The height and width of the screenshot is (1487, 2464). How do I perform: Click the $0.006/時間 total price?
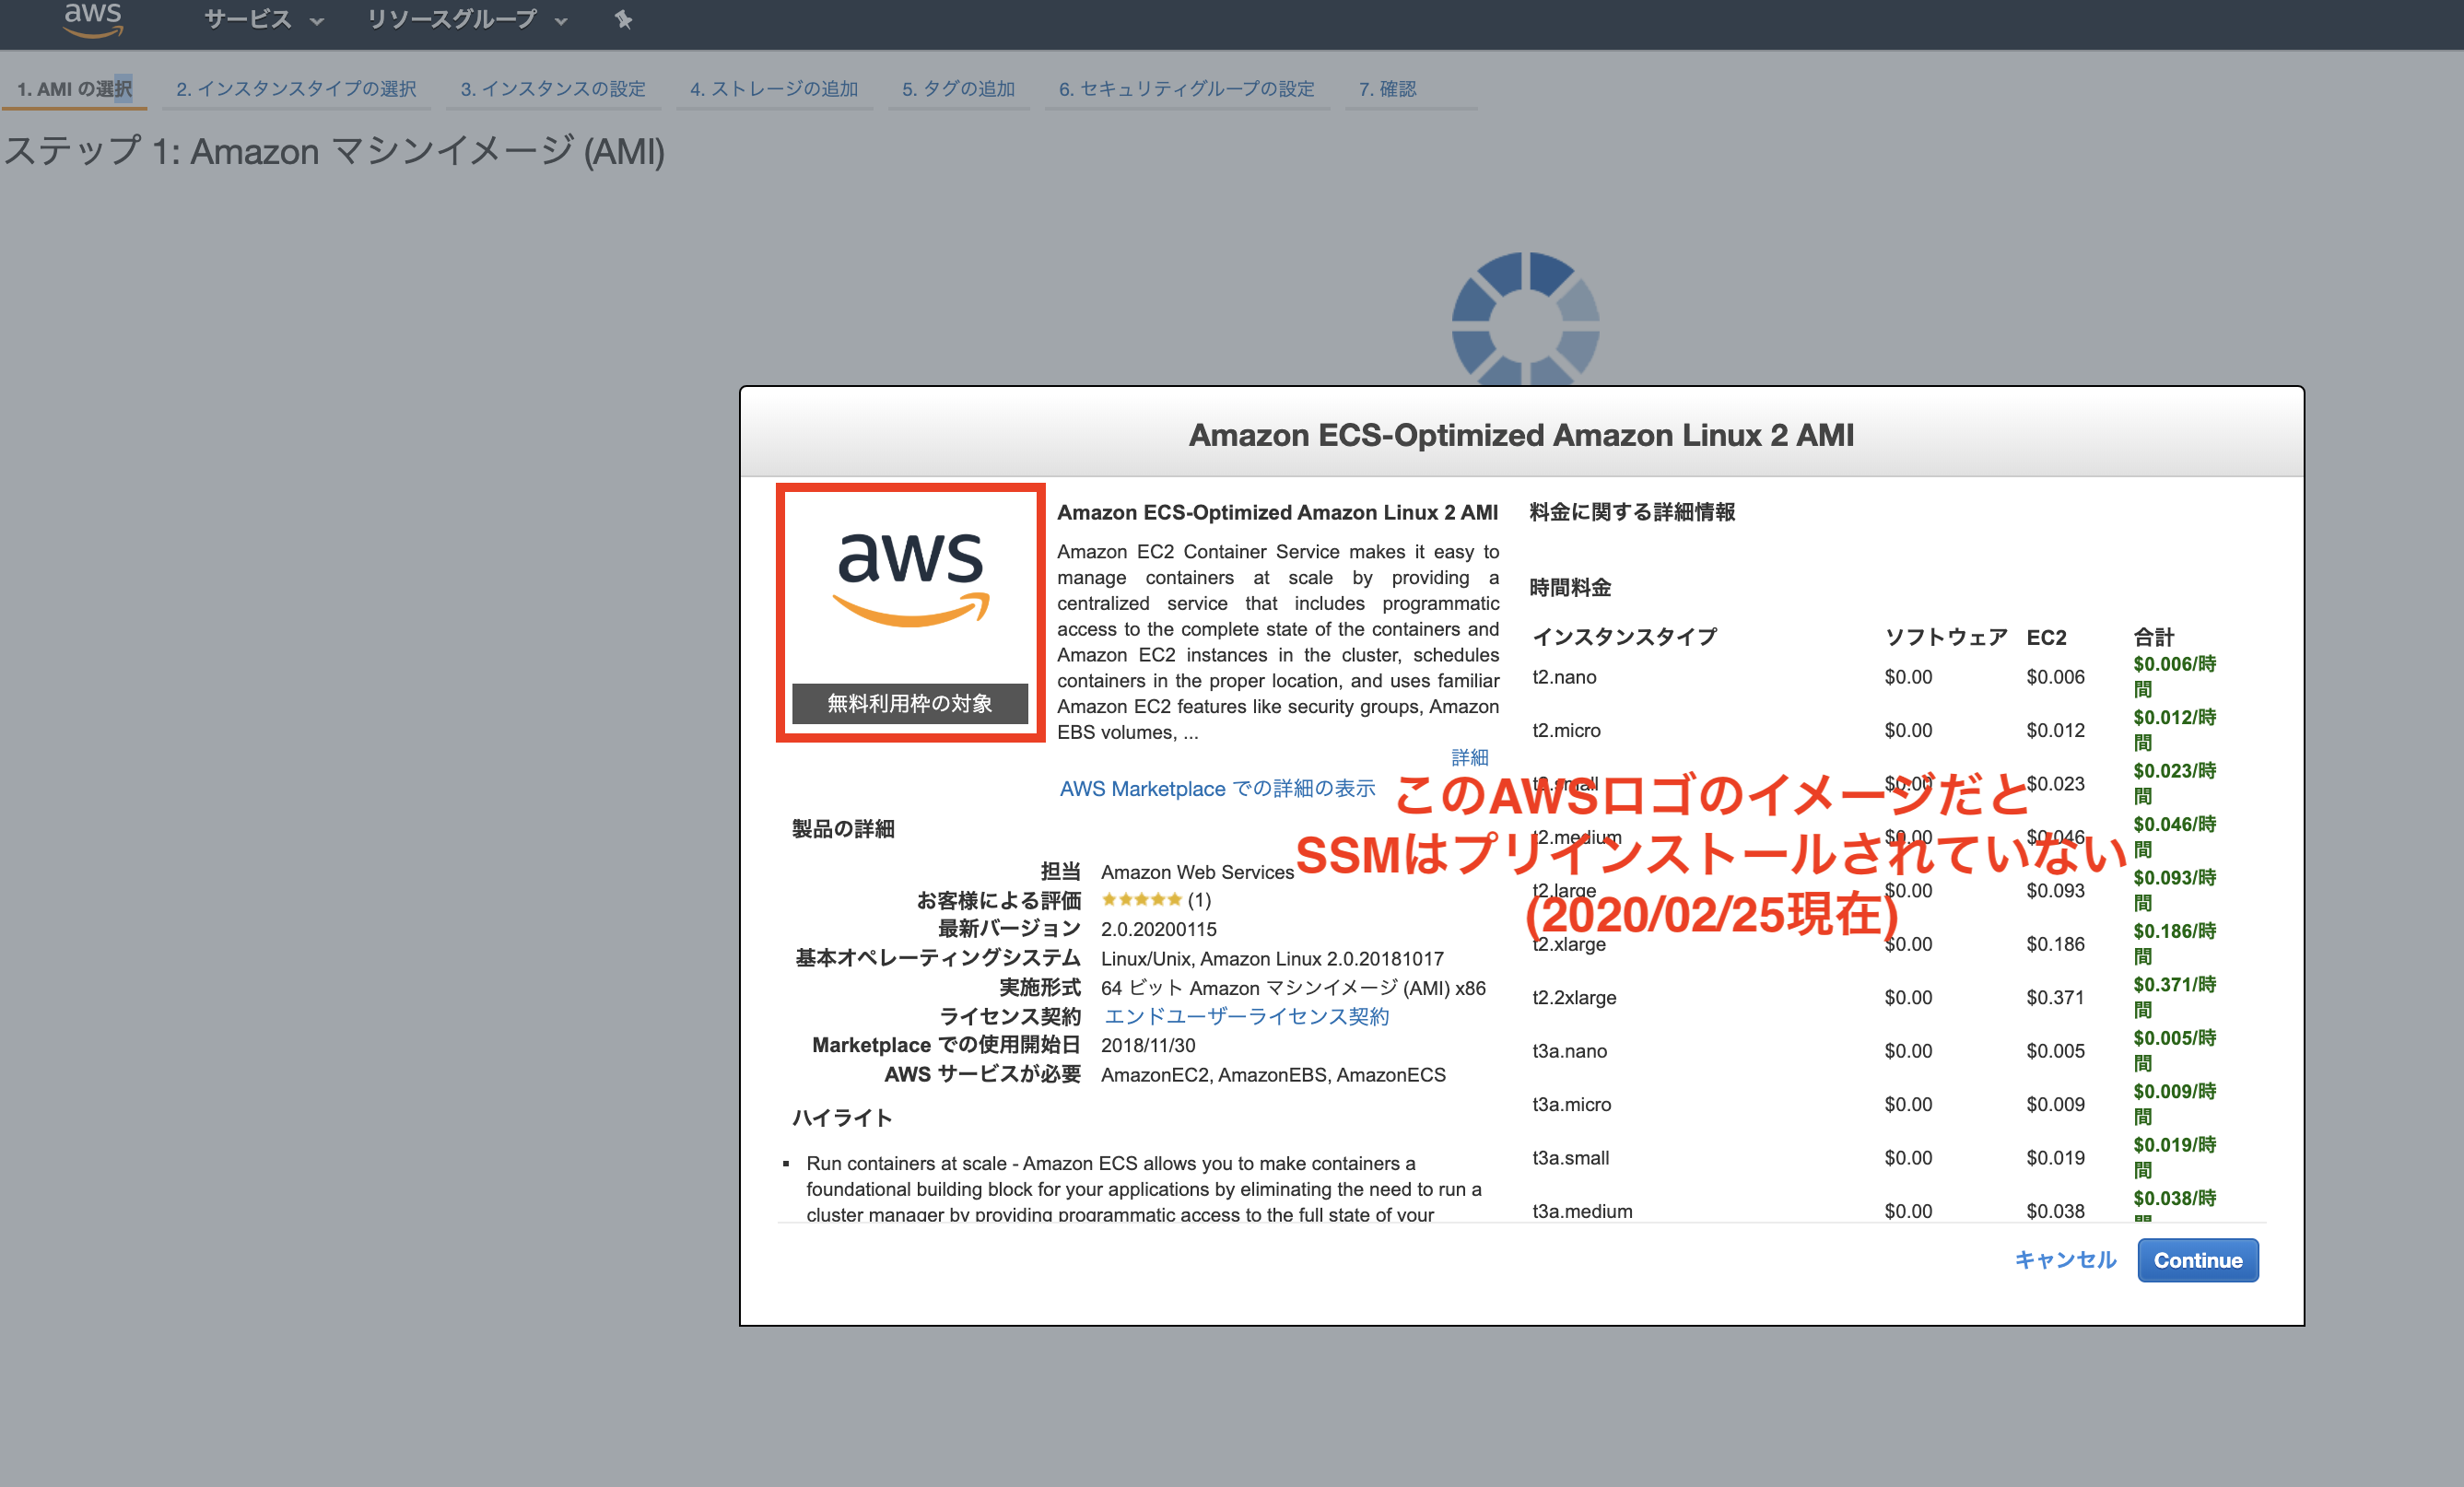[x=2174, y=677]
